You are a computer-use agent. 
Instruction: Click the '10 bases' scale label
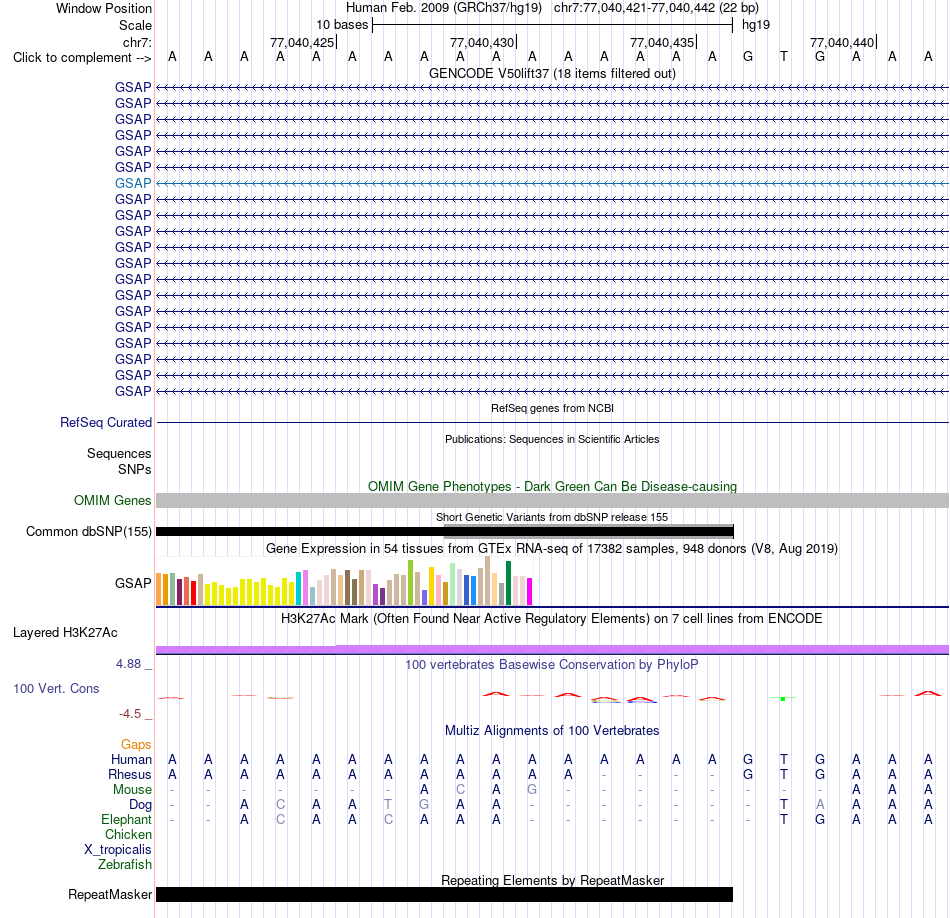coord(342,25)
